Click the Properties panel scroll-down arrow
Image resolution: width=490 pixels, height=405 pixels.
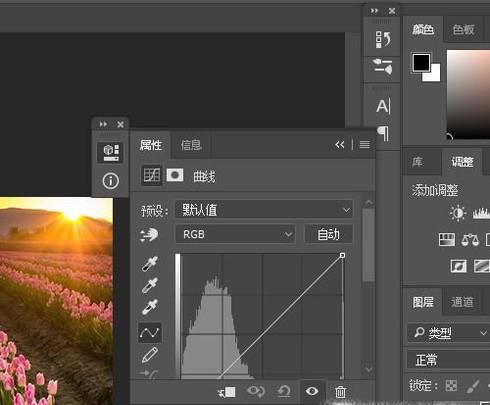point(368,369)
